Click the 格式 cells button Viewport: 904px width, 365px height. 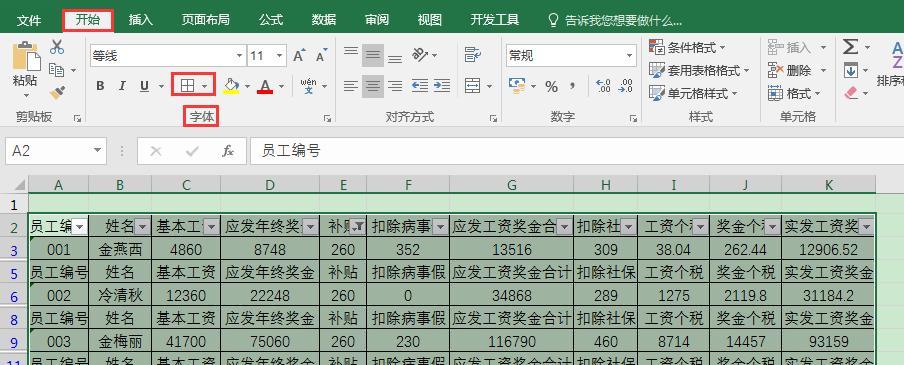click(794, 93)
